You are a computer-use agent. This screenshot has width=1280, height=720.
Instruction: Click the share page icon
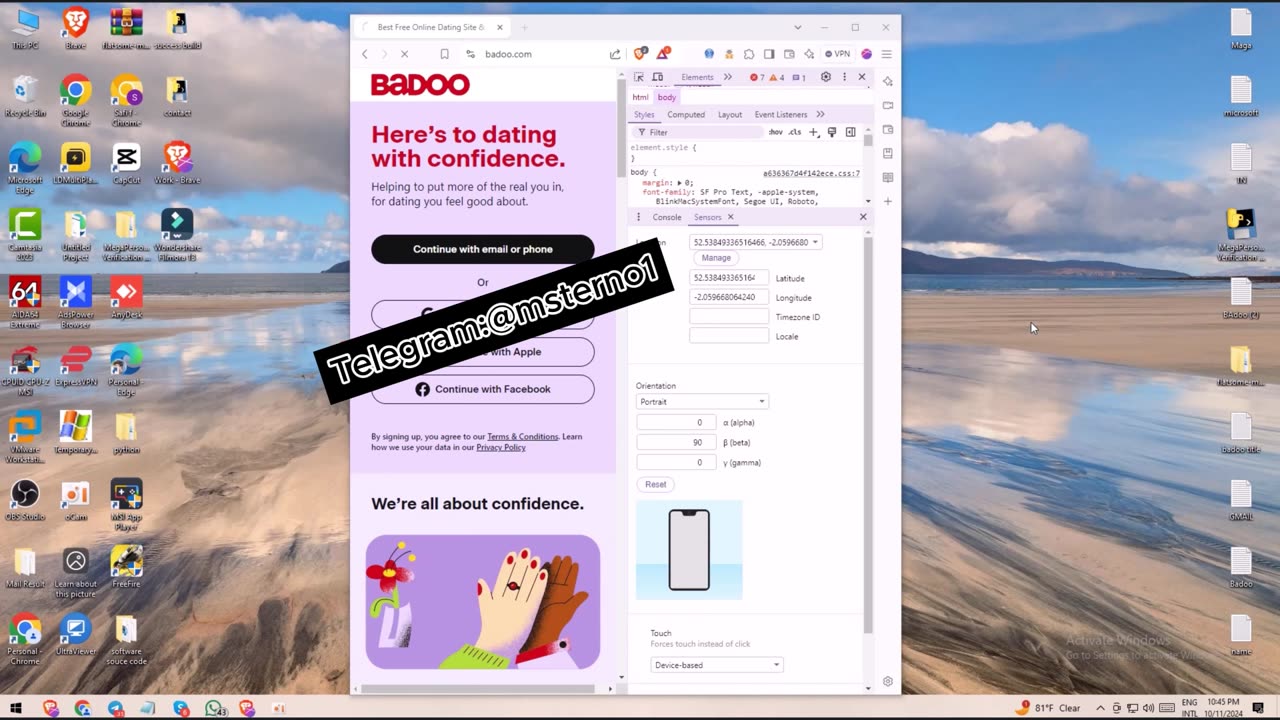click(x=615, y=54)
